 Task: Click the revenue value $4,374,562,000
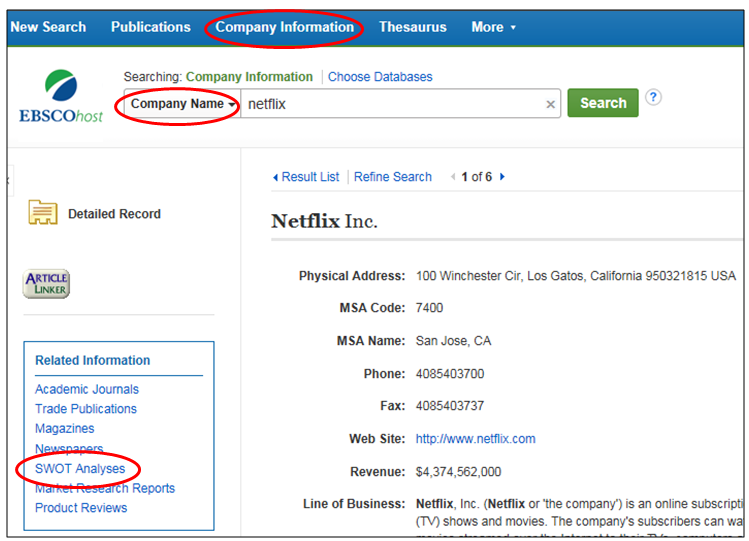[x=458, y=472]
